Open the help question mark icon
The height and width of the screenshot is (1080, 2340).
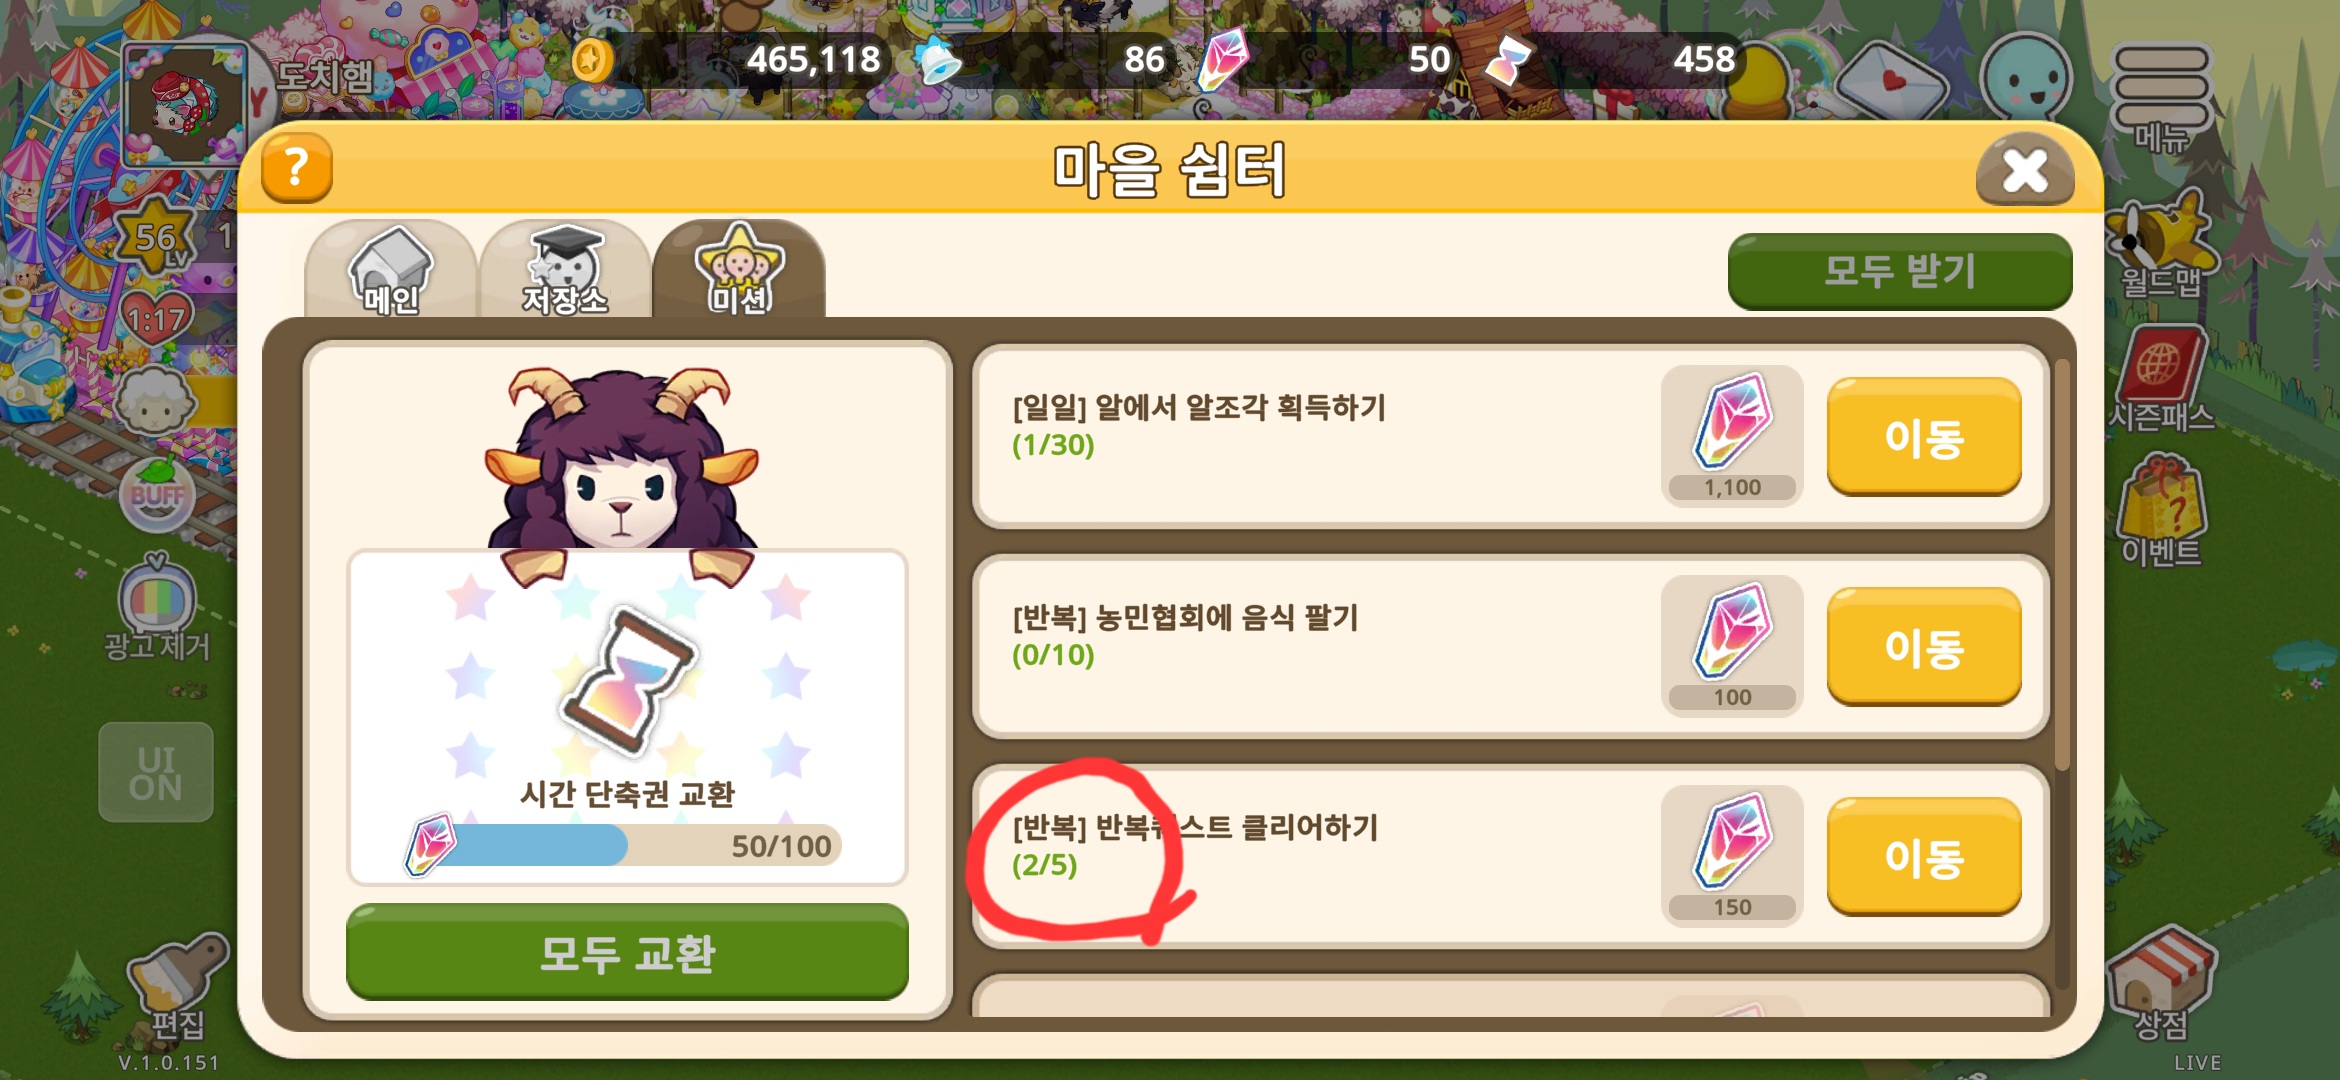pos(297,168)
